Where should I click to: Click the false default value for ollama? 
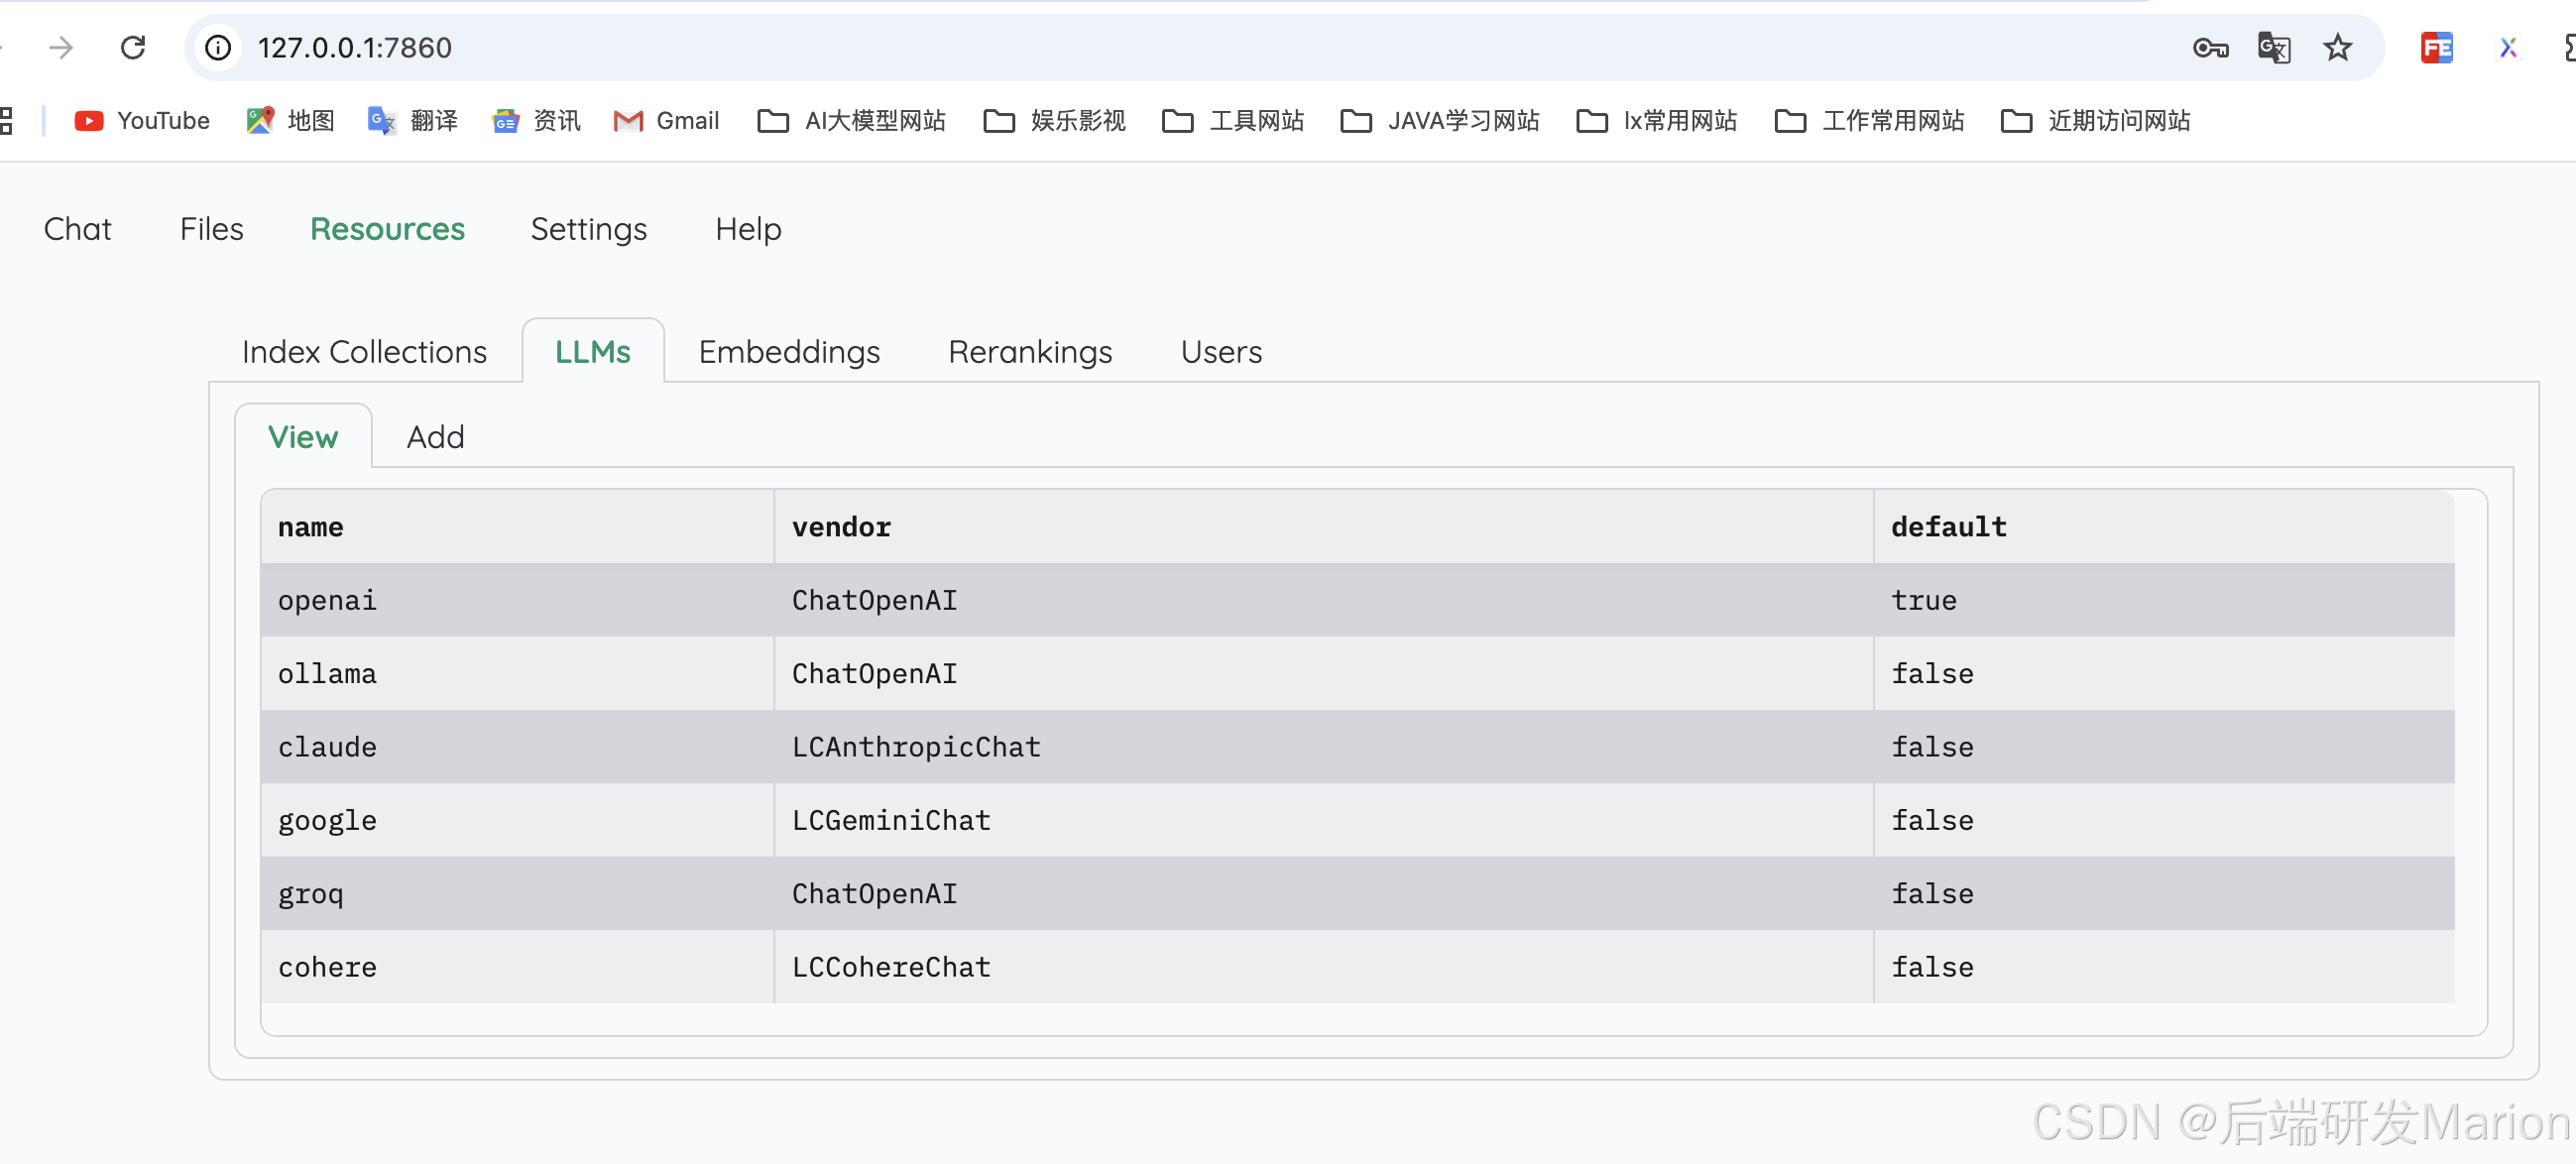[2163, 674]
